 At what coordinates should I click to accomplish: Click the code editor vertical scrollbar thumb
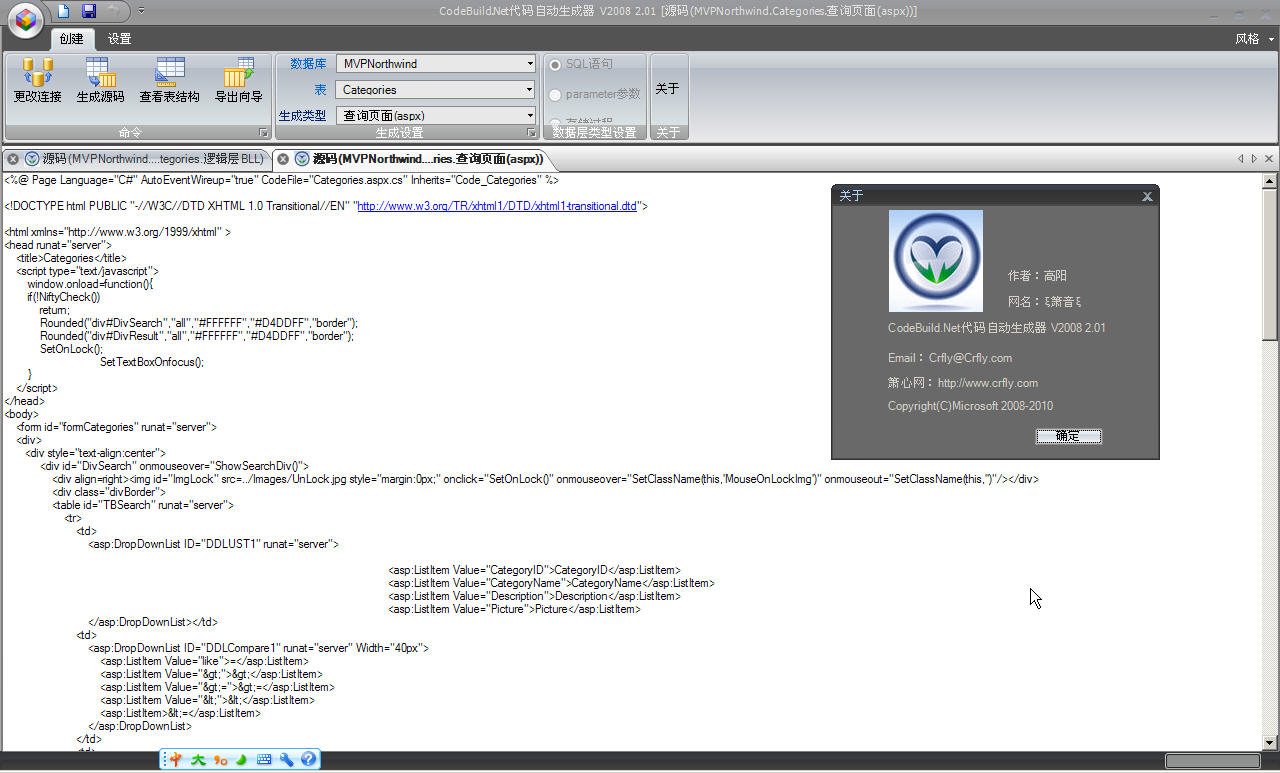[x=1270, y=265]
